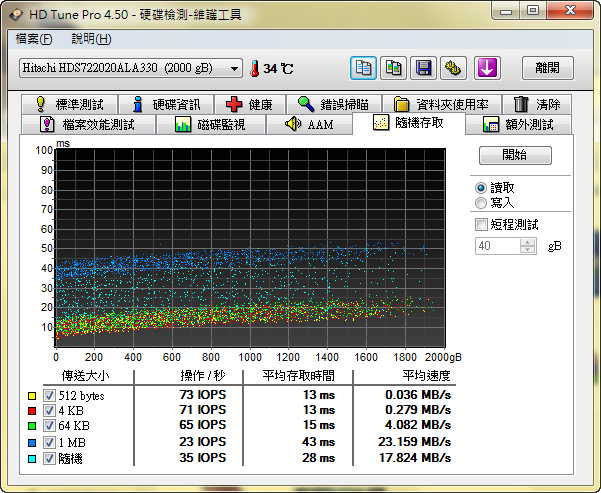The width and height of the screenshot is (601, 493).
Task: Switch to the 錯誤掃瞄 error scan tab
Action: 333,104
